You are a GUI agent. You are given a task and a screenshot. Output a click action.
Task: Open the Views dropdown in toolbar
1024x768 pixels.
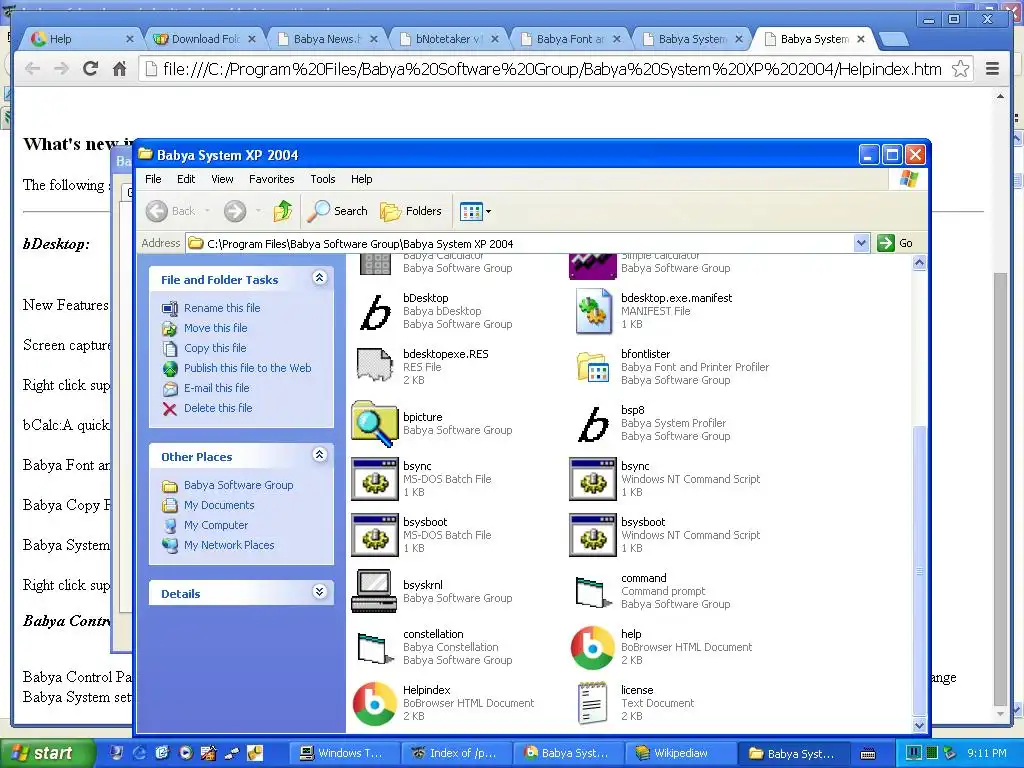point(475,211)
